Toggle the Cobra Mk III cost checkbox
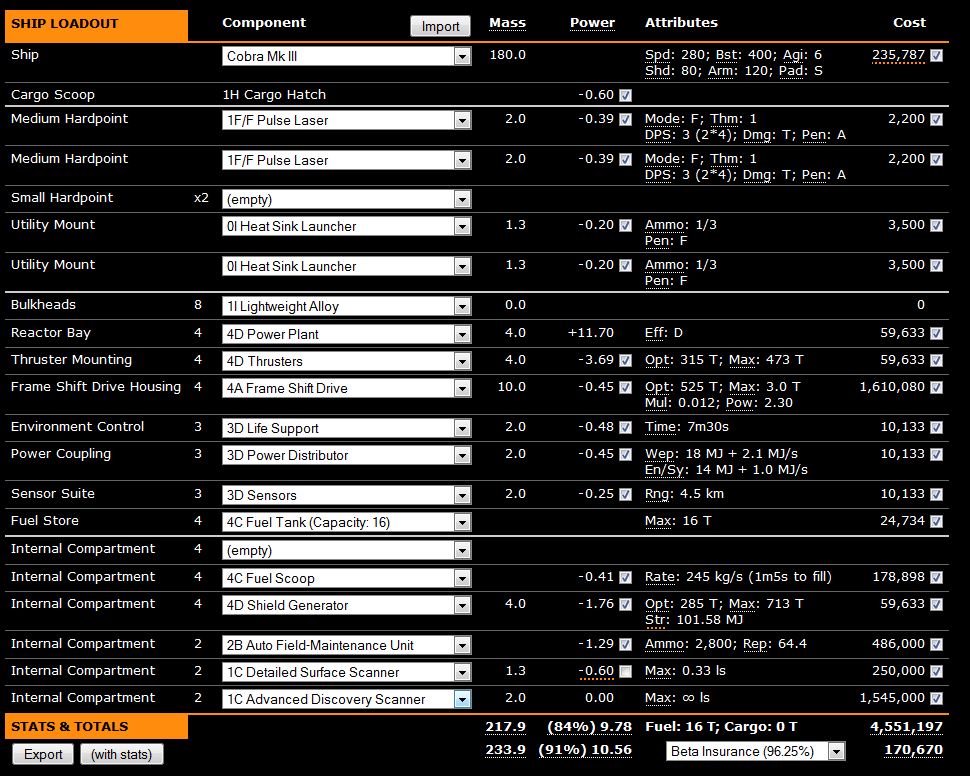Image resolution: width=970 pixels, height=776 pixels. point(937,56)
